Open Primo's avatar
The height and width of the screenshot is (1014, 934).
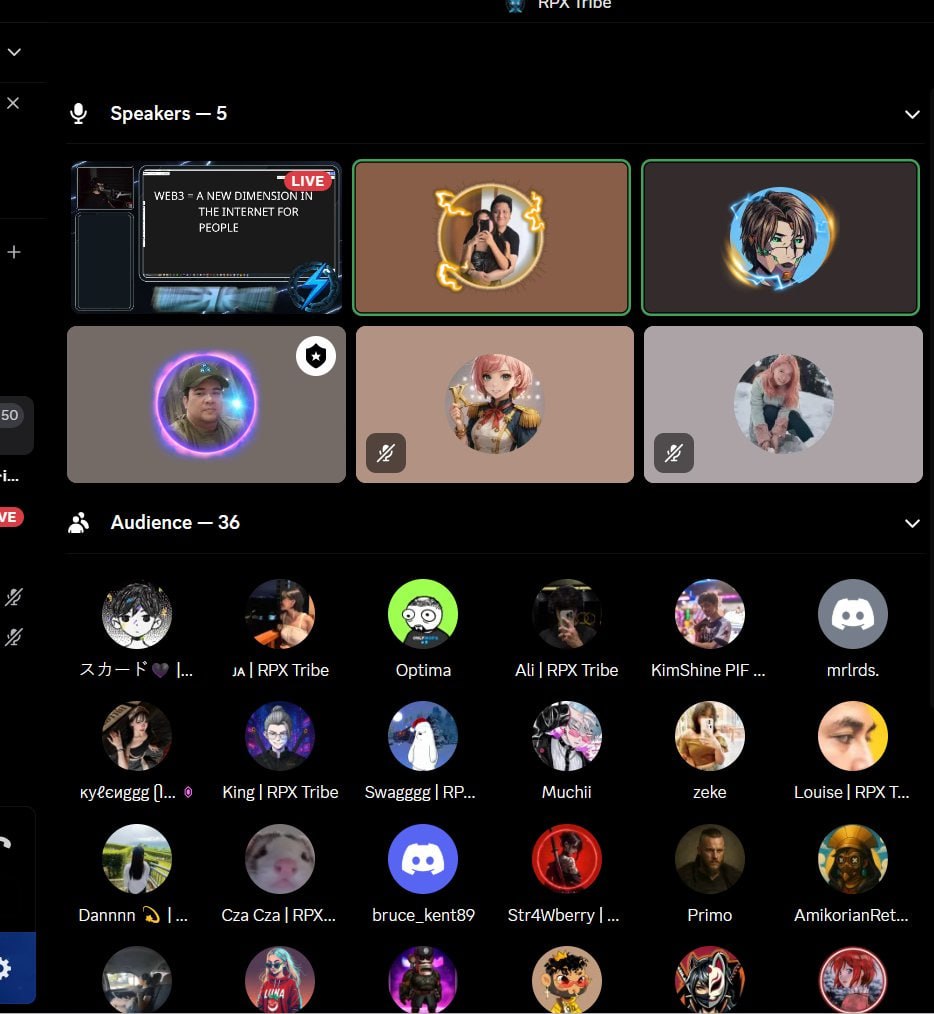(x=710, y=859)
